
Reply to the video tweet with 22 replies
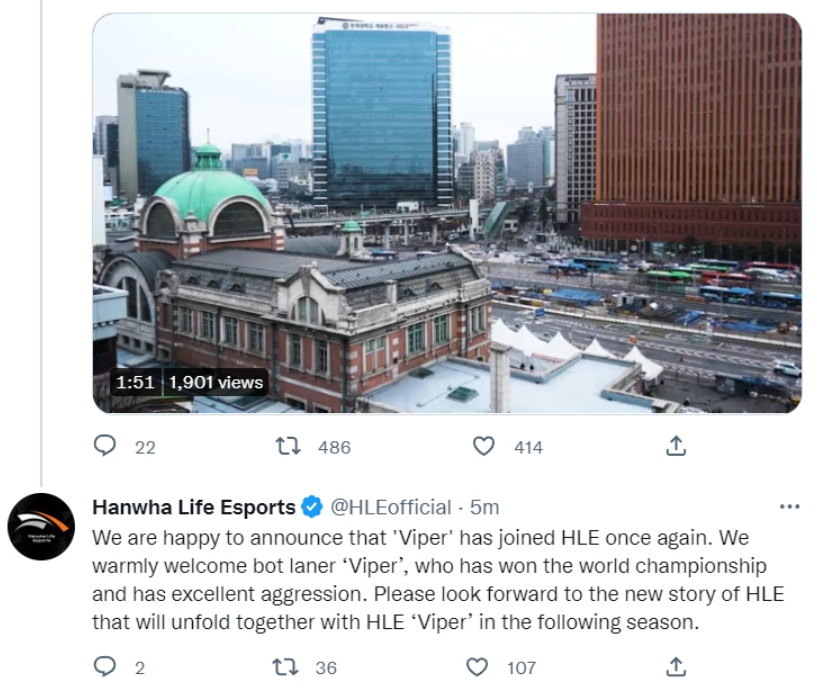pyautogui.click(x=105, y=446)
